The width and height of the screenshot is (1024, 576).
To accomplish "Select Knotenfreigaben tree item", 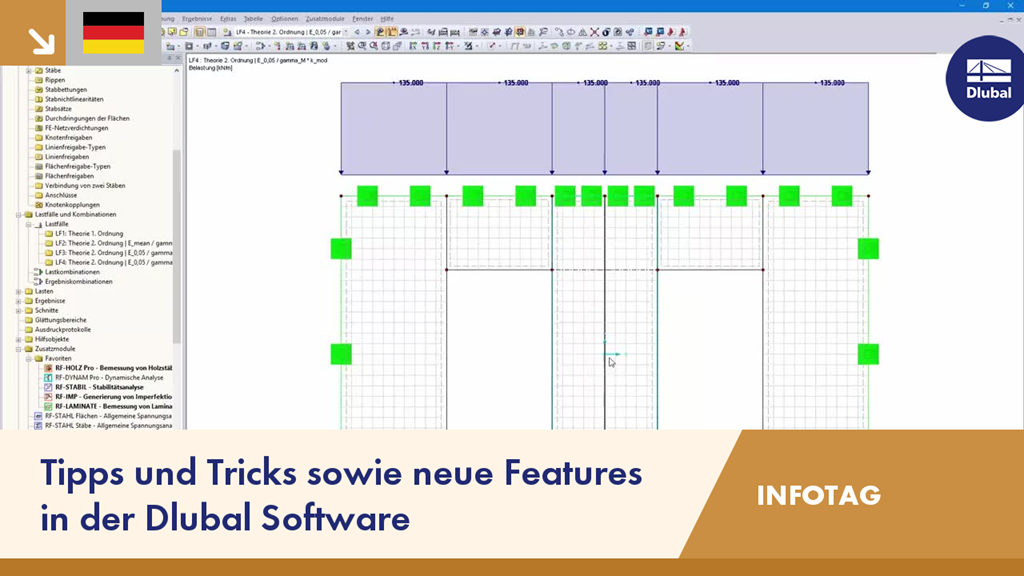I will (69, 138).
